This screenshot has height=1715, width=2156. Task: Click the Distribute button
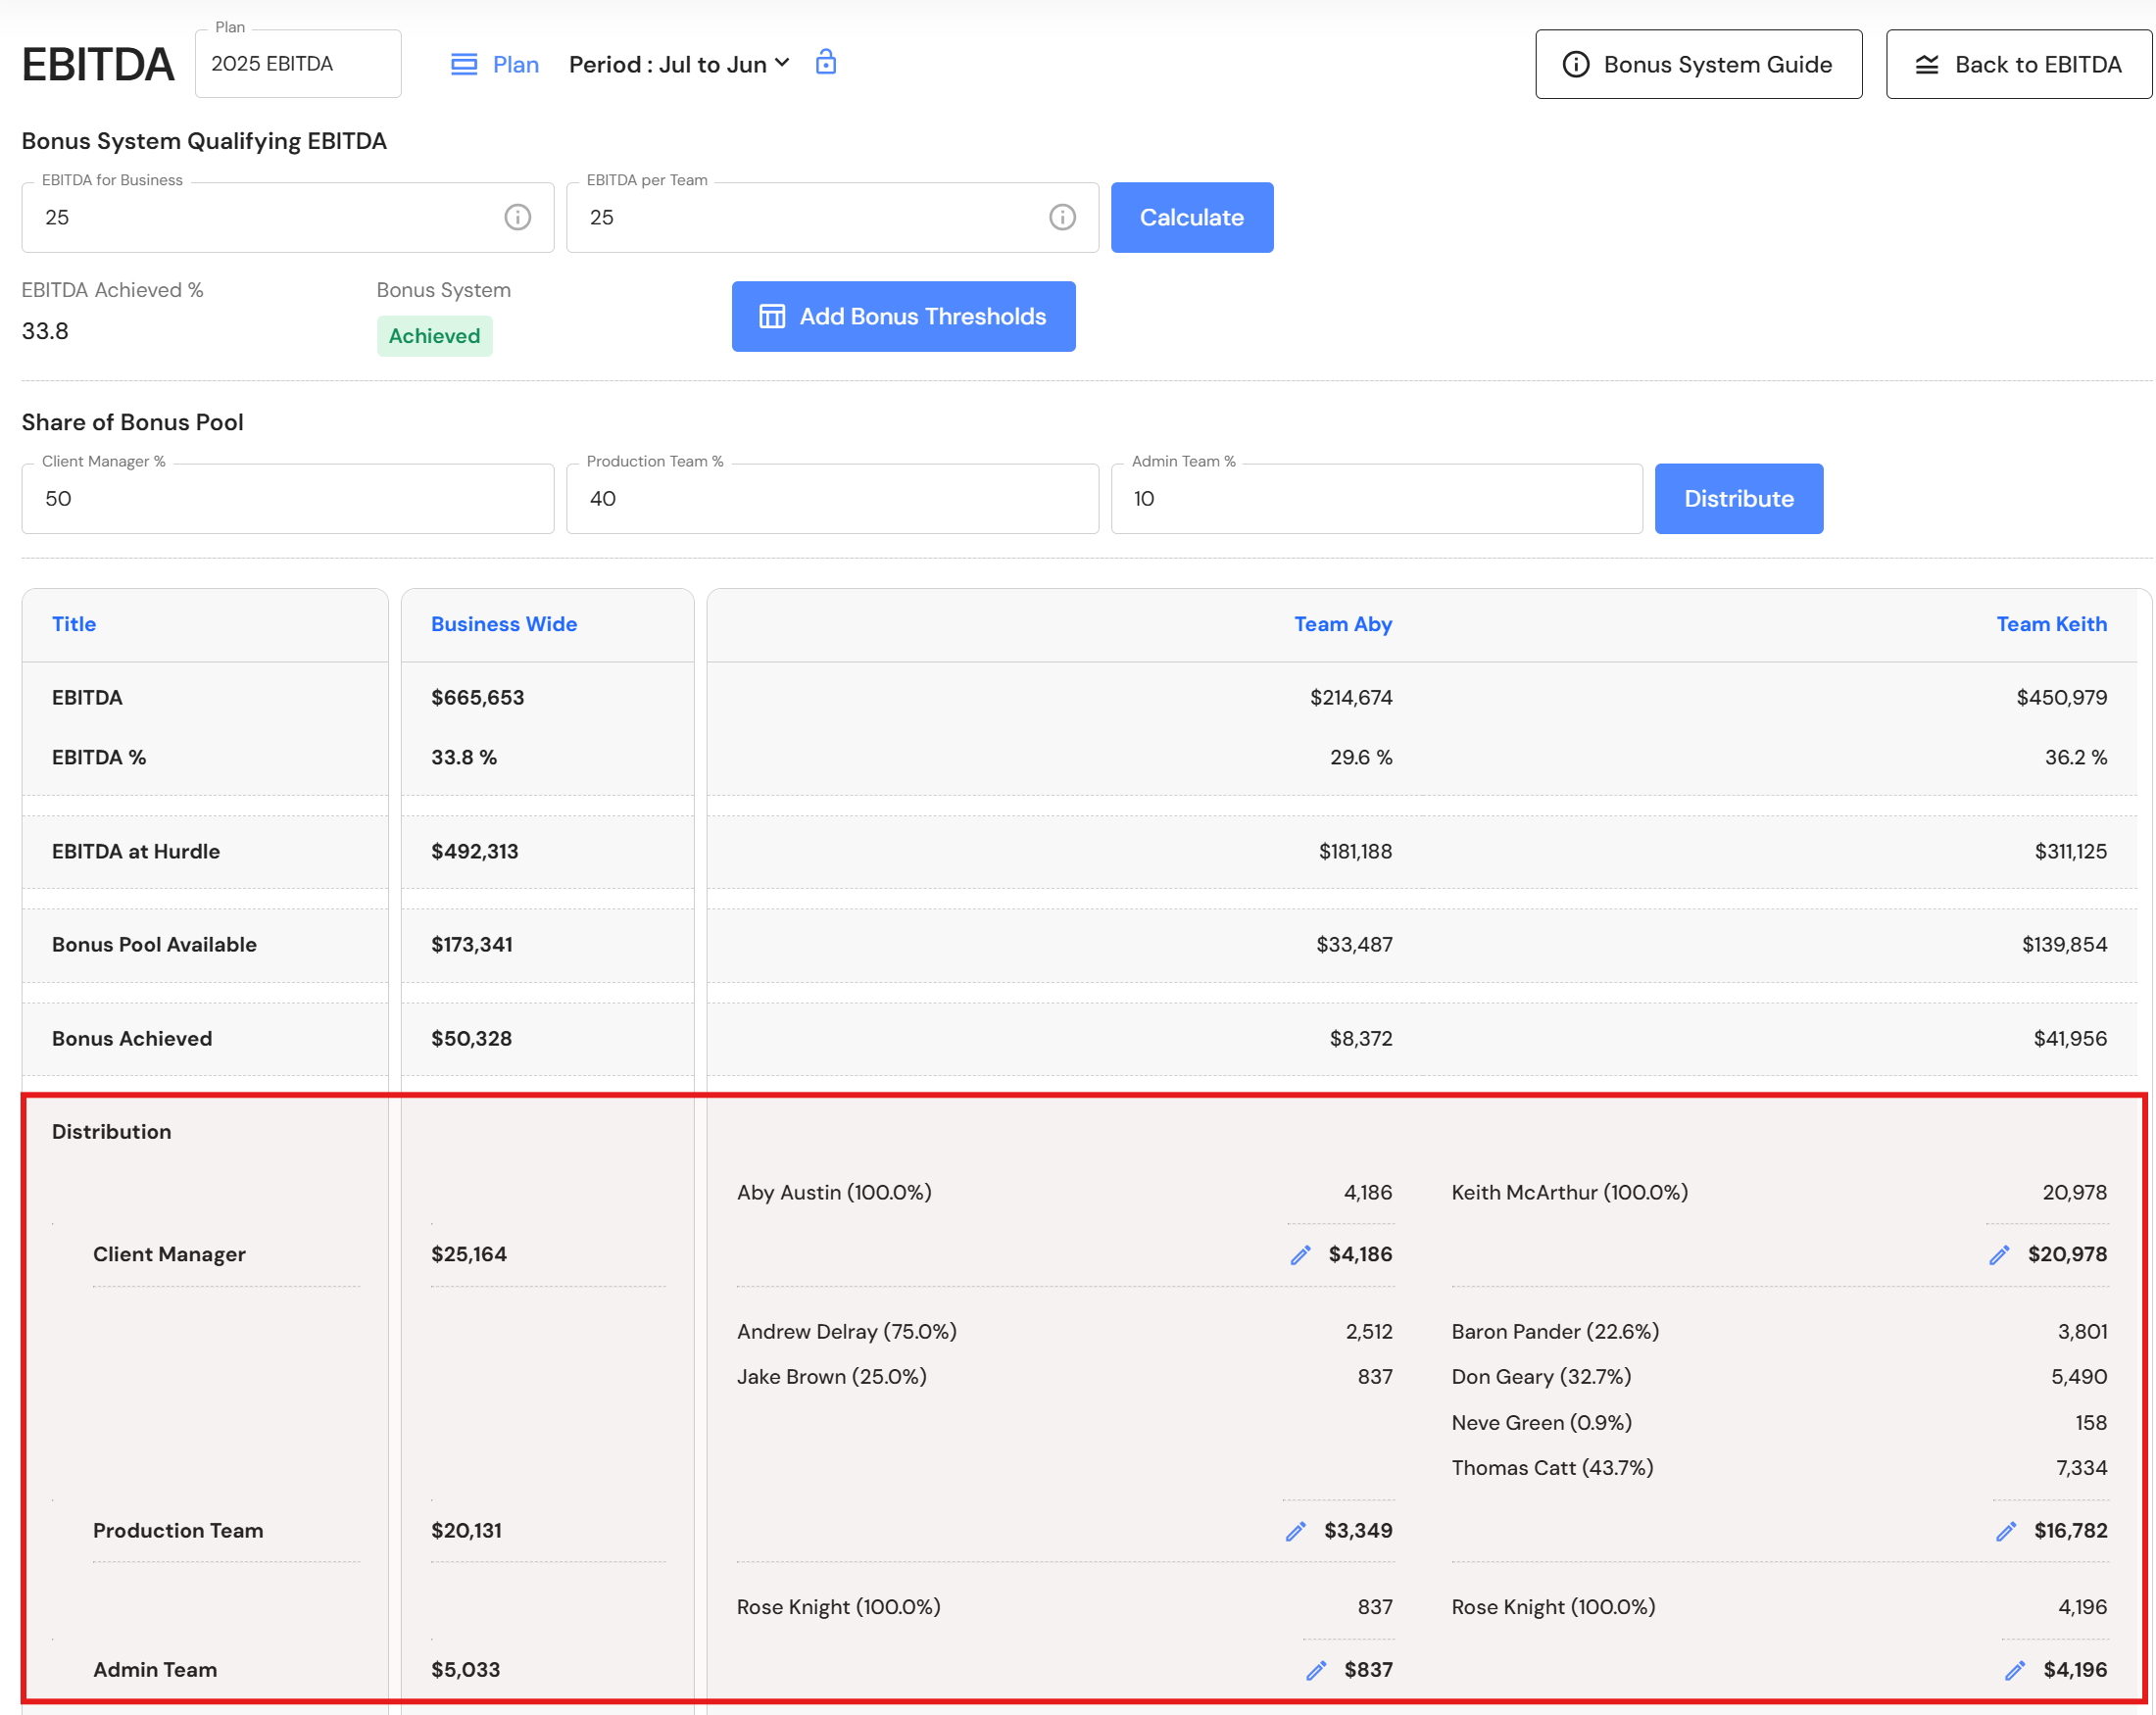[x=1738, y=498]
